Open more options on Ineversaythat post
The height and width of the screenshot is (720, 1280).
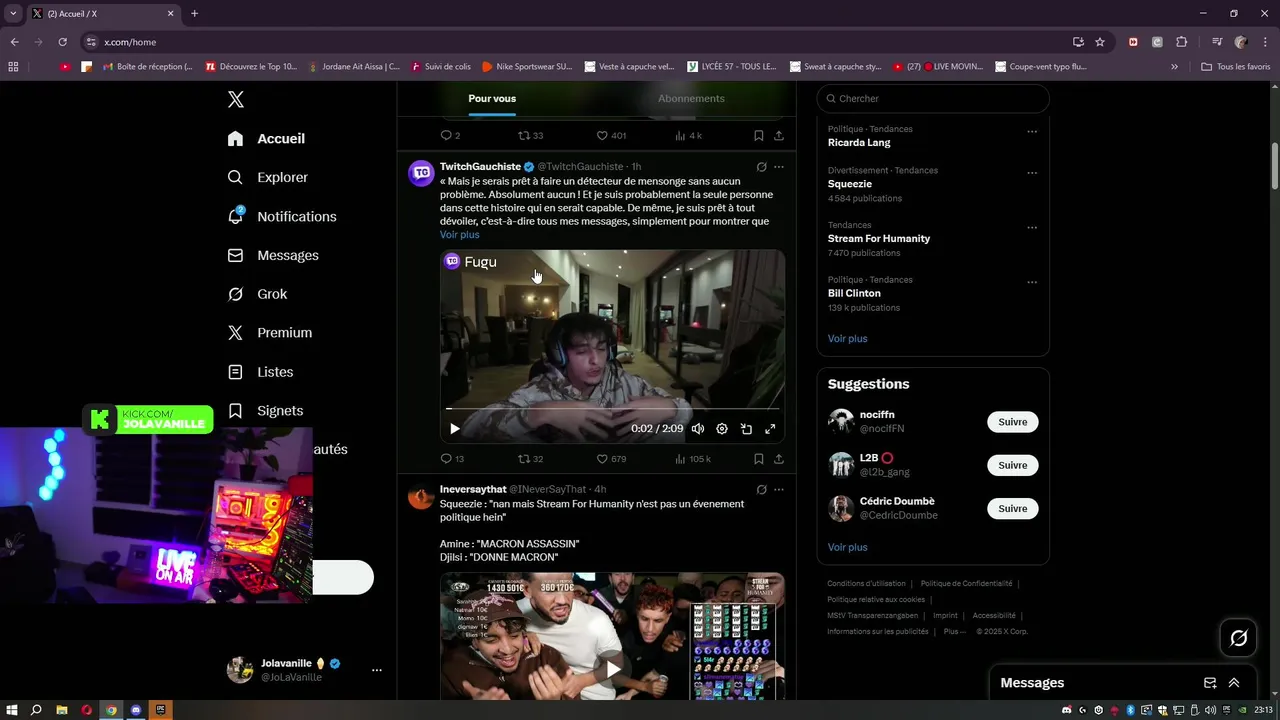click(x=779, y=490)
